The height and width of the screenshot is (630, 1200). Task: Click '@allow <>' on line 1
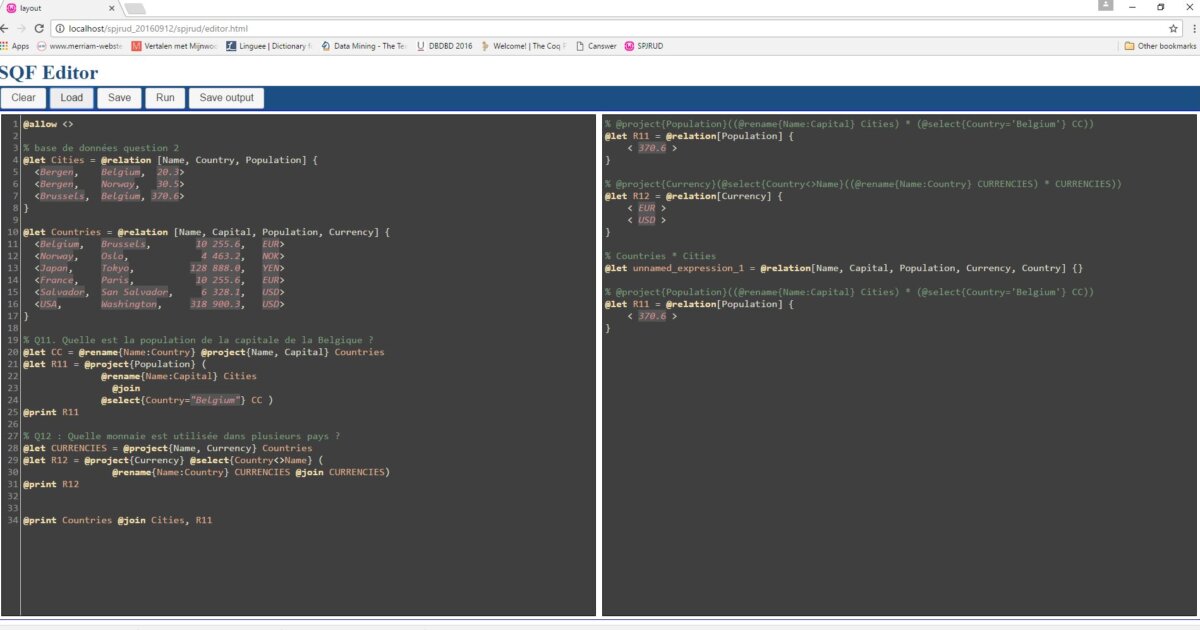pyautogui.click(x=48, y=124)
